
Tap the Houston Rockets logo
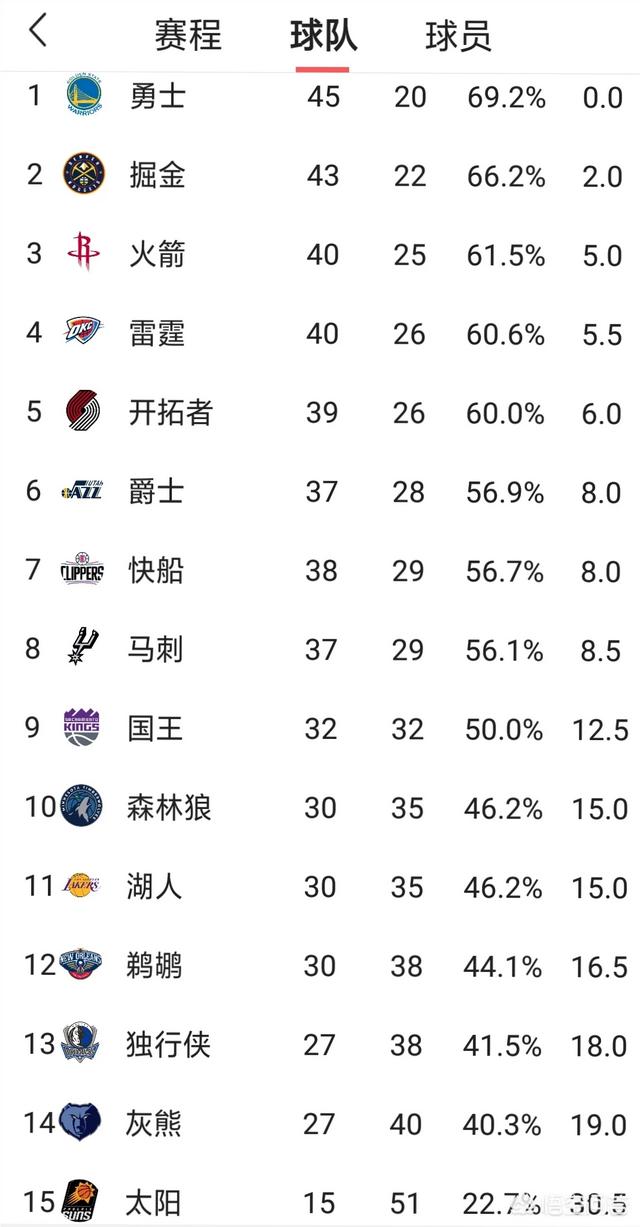(82, 252)
